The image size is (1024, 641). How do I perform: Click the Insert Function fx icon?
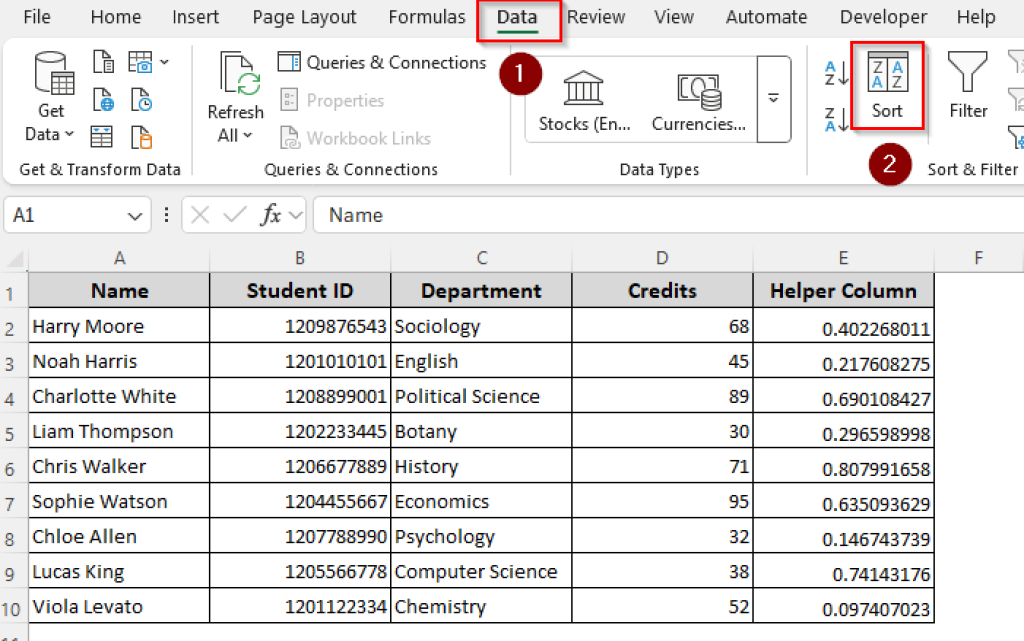(274, 215)
